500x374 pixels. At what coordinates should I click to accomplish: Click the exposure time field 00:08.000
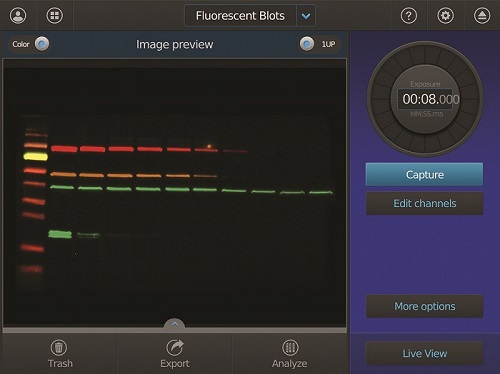pyautogui.click(x=425, y=99)
